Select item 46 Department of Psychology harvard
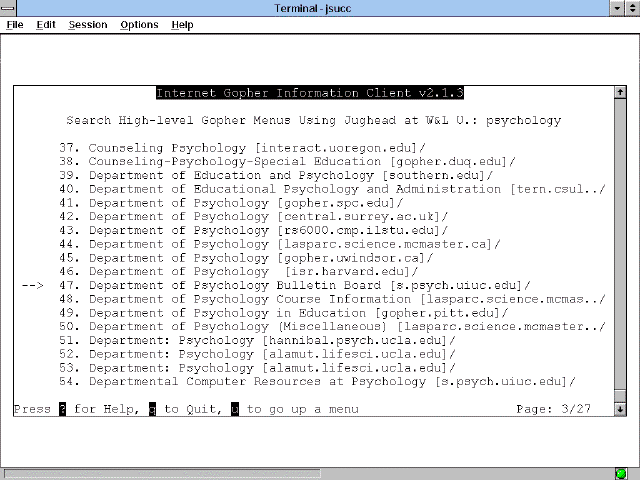The width and height of the screenshot is (640, 480). point(238,272)
